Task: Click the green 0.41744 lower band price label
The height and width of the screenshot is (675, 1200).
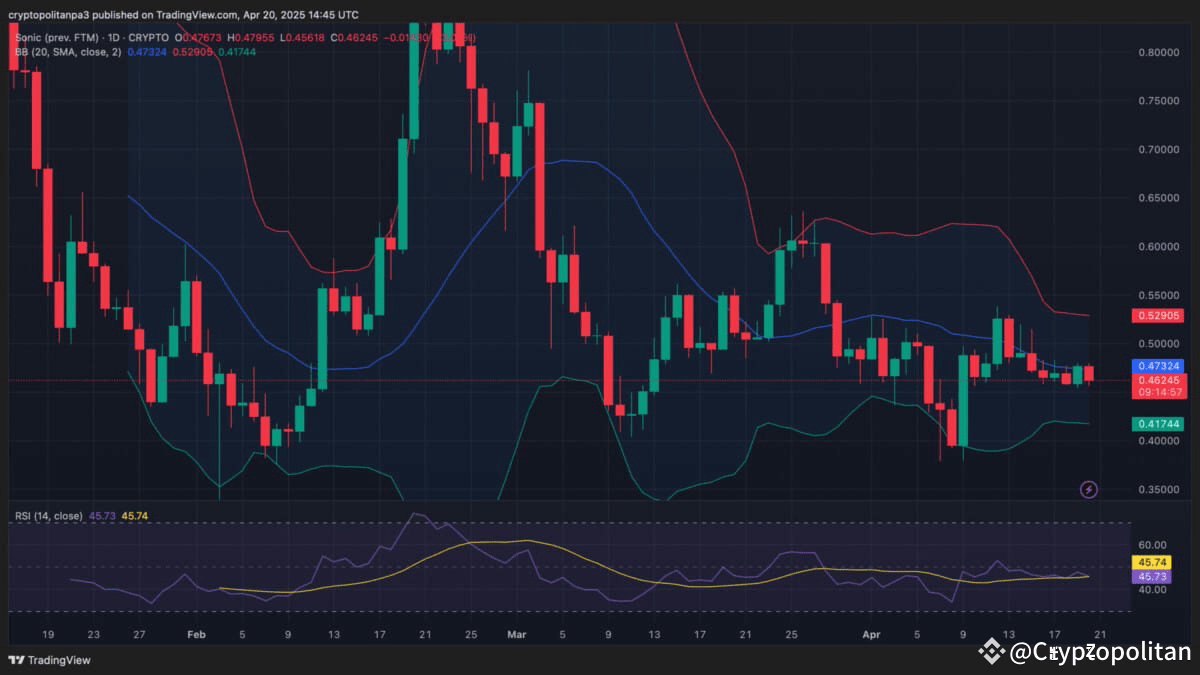Action: point(1158,423)
